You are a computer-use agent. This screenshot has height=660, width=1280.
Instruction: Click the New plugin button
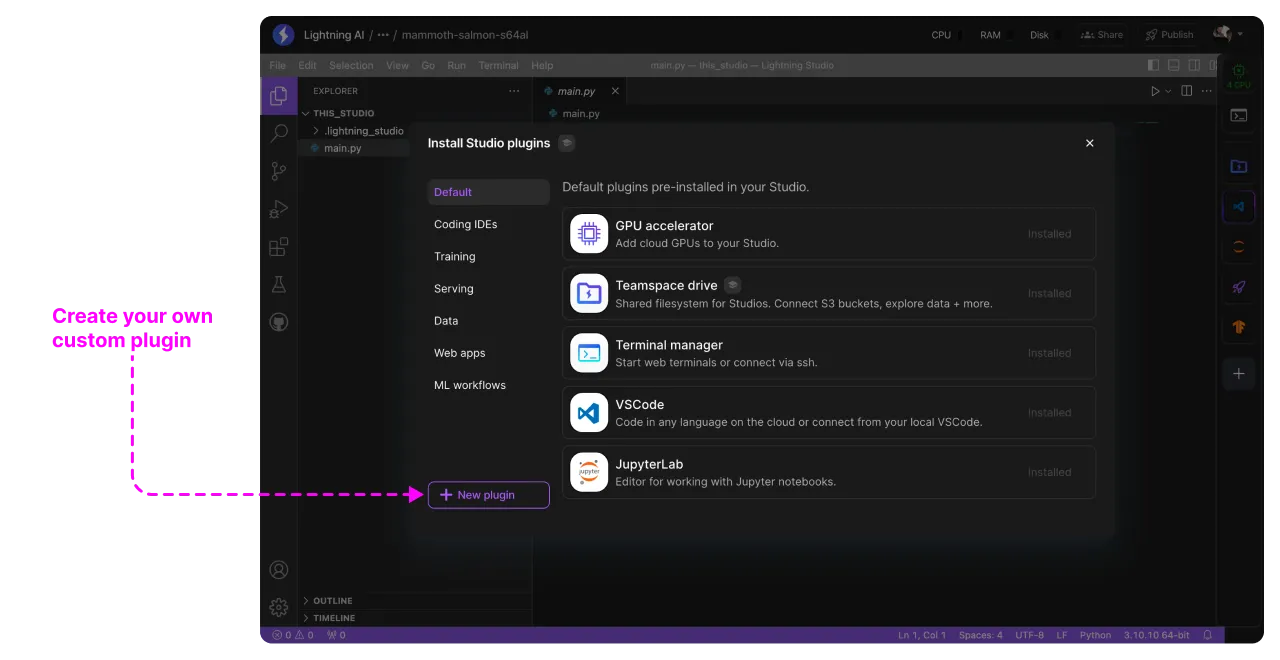pos(489,495)
